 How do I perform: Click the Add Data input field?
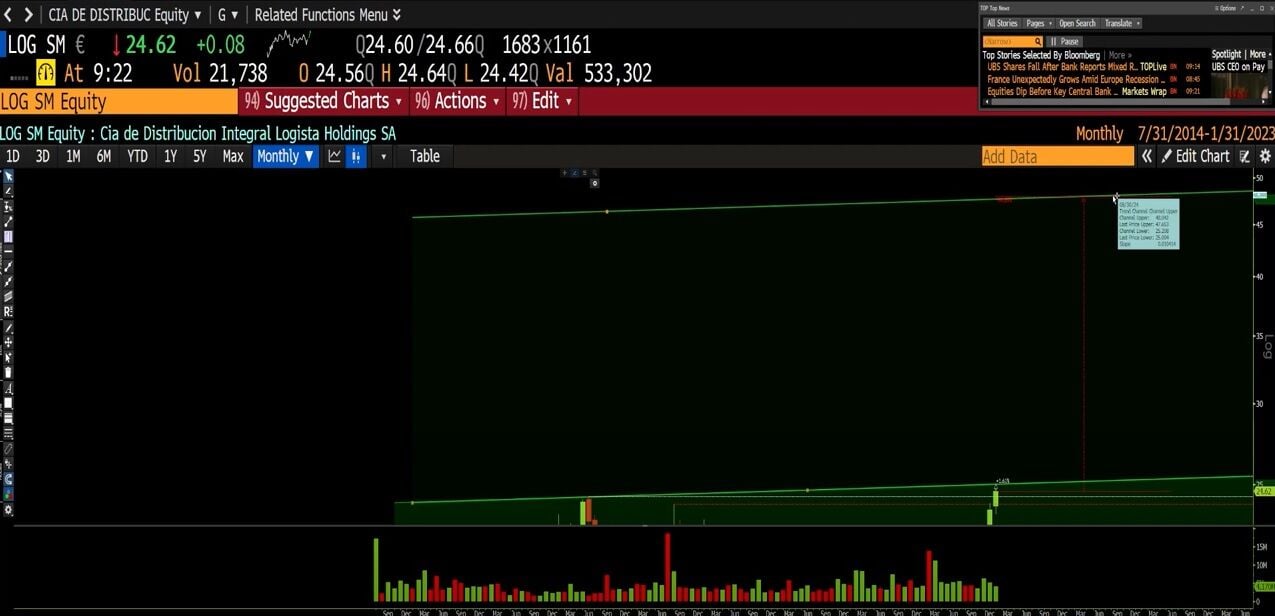[1058, 156]
